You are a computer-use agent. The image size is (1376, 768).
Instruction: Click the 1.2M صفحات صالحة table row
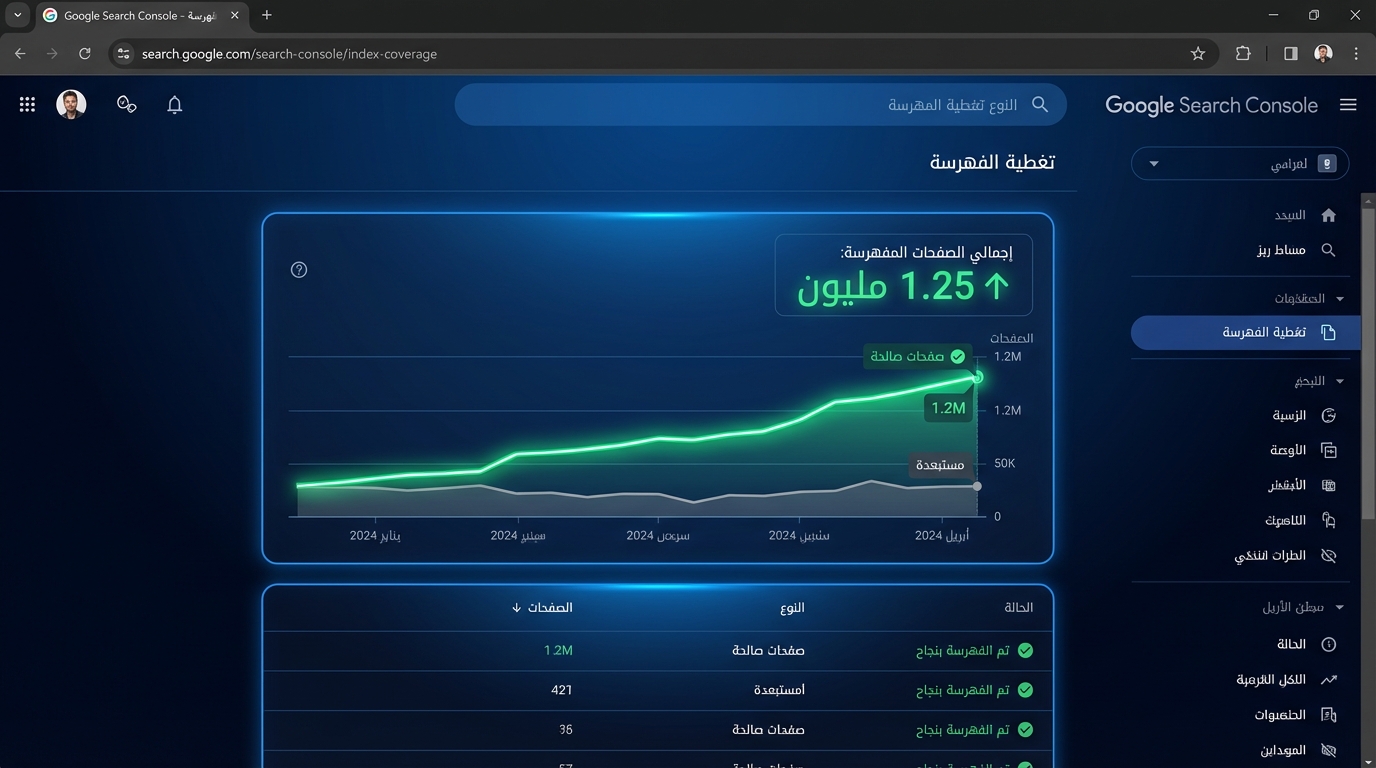point(657,651)
